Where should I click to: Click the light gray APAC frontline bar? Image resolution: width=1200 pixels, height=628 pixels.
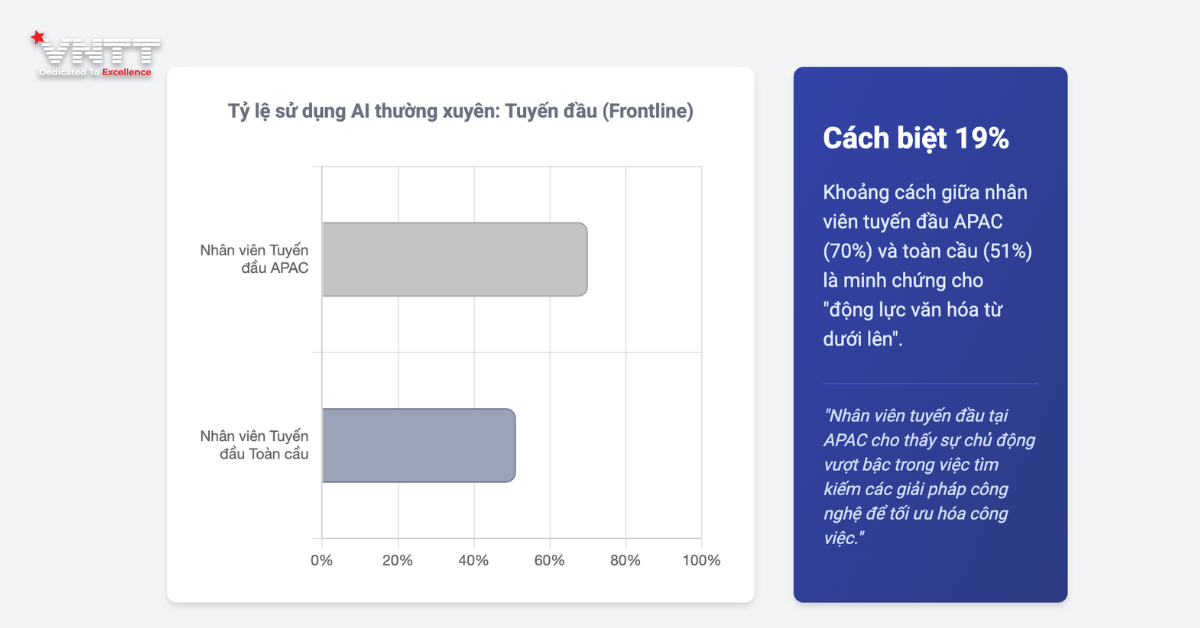454,259
